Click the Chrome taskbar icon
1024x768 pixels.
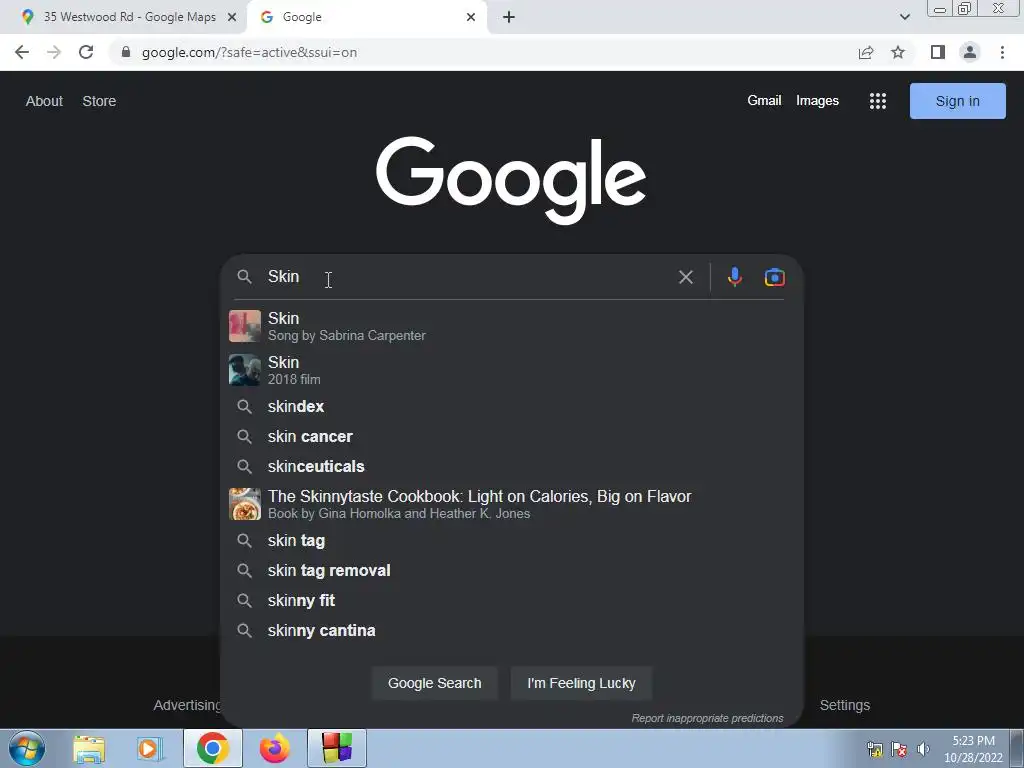(x=212, y=748)
